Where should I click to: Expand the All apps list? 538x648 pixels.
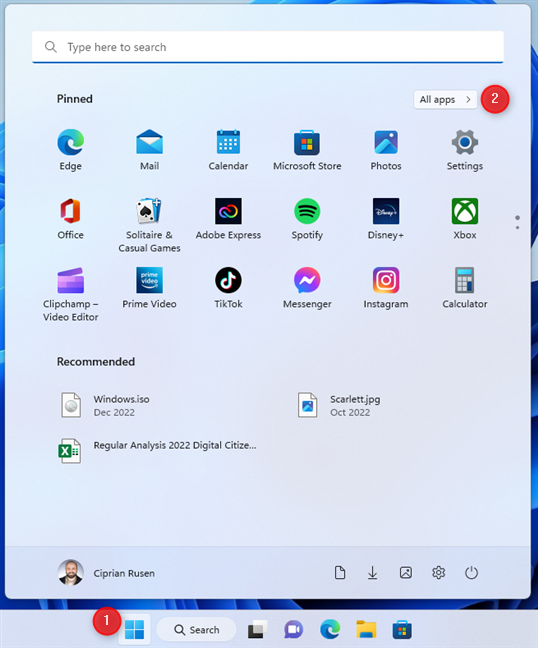click(x=445, y=100)
